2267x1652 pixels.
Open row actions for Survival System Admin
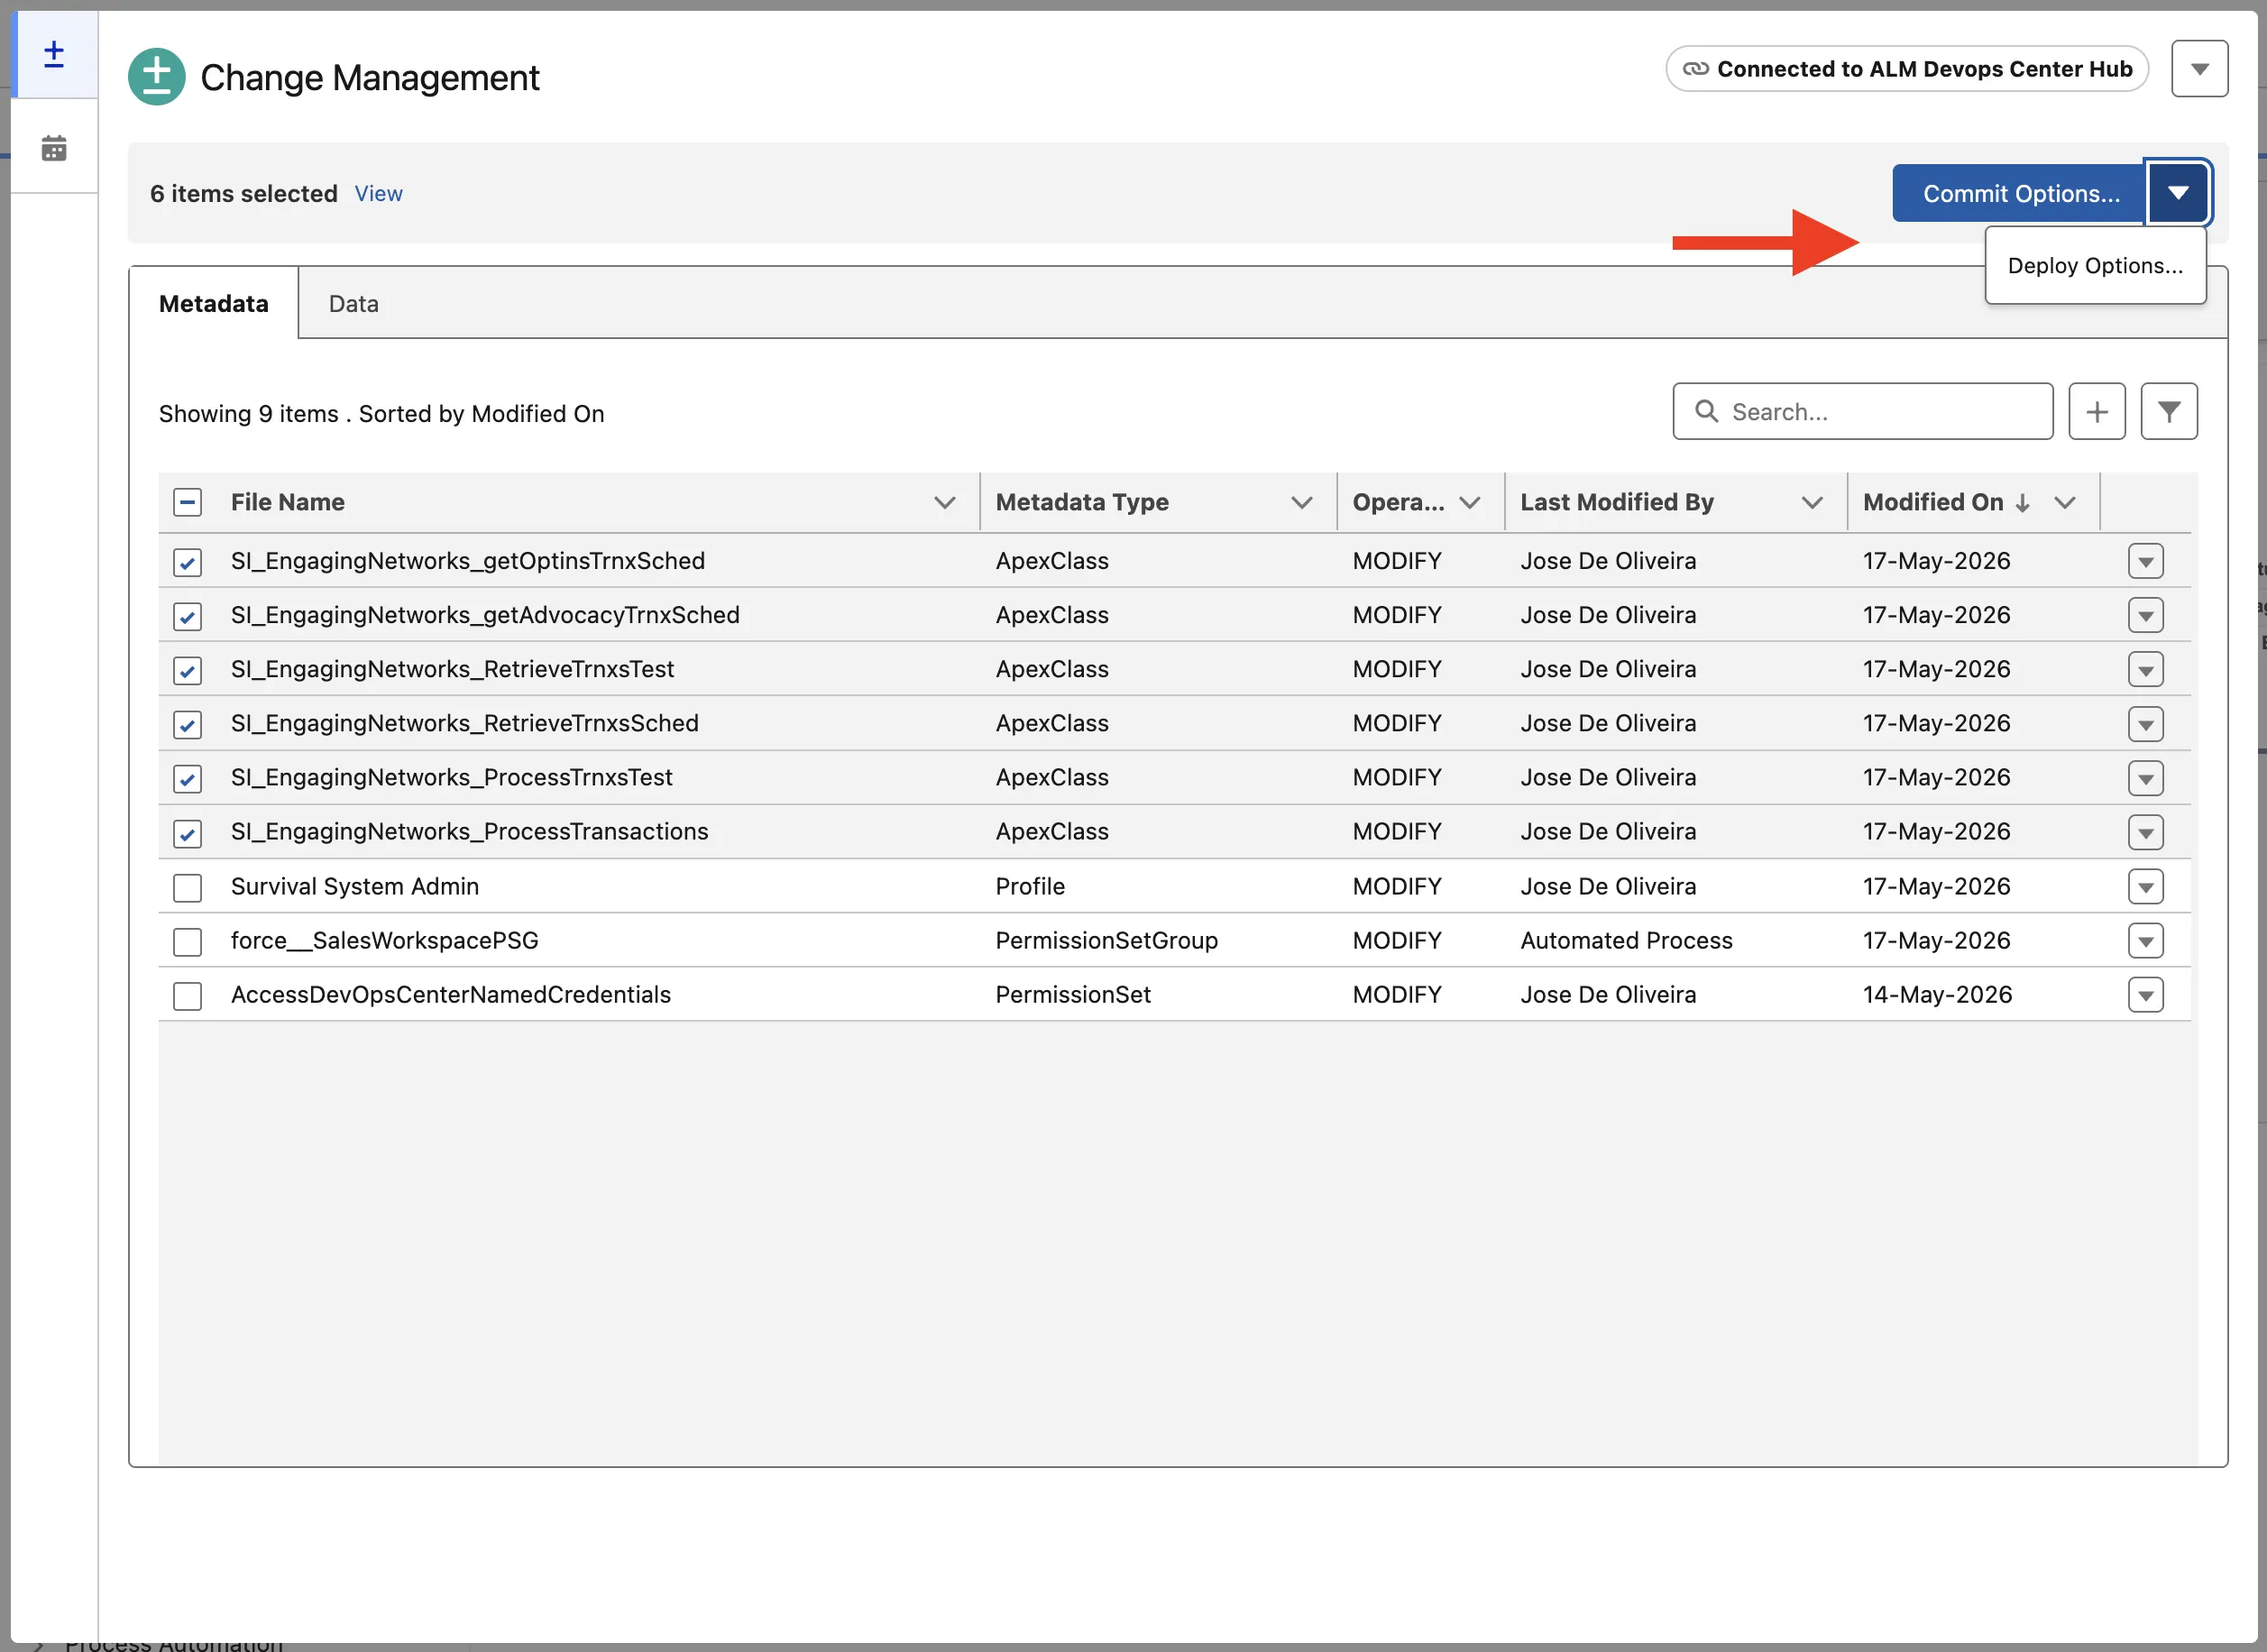[x=2145, y=886]
